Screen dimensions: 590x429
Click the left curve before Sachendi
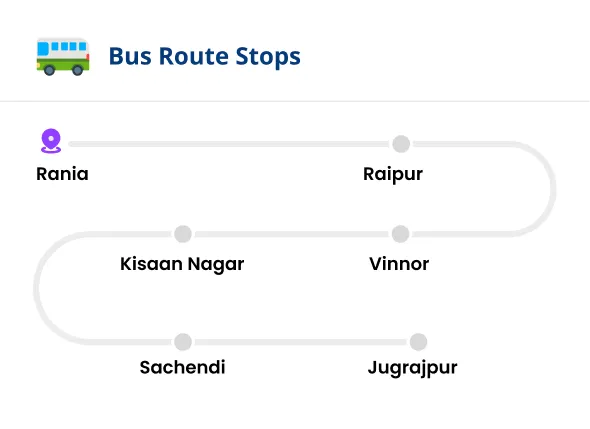pos(37,288)
